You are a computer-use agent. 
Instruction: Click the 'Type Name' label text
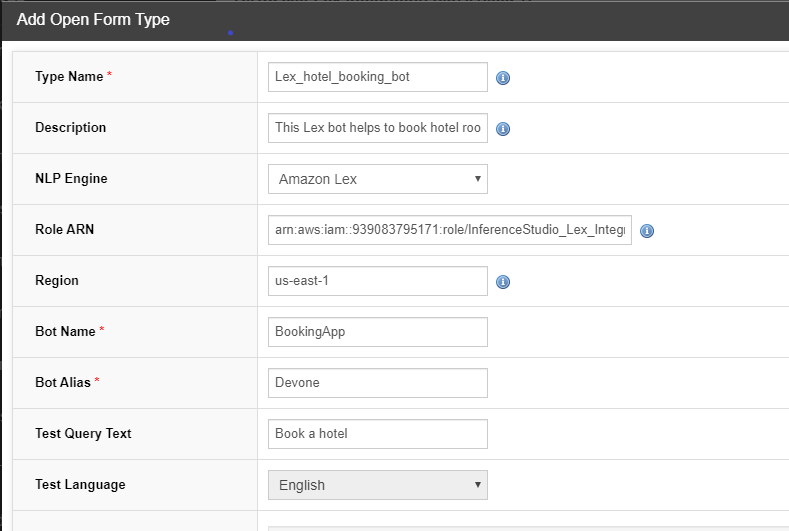coord(69,77)
